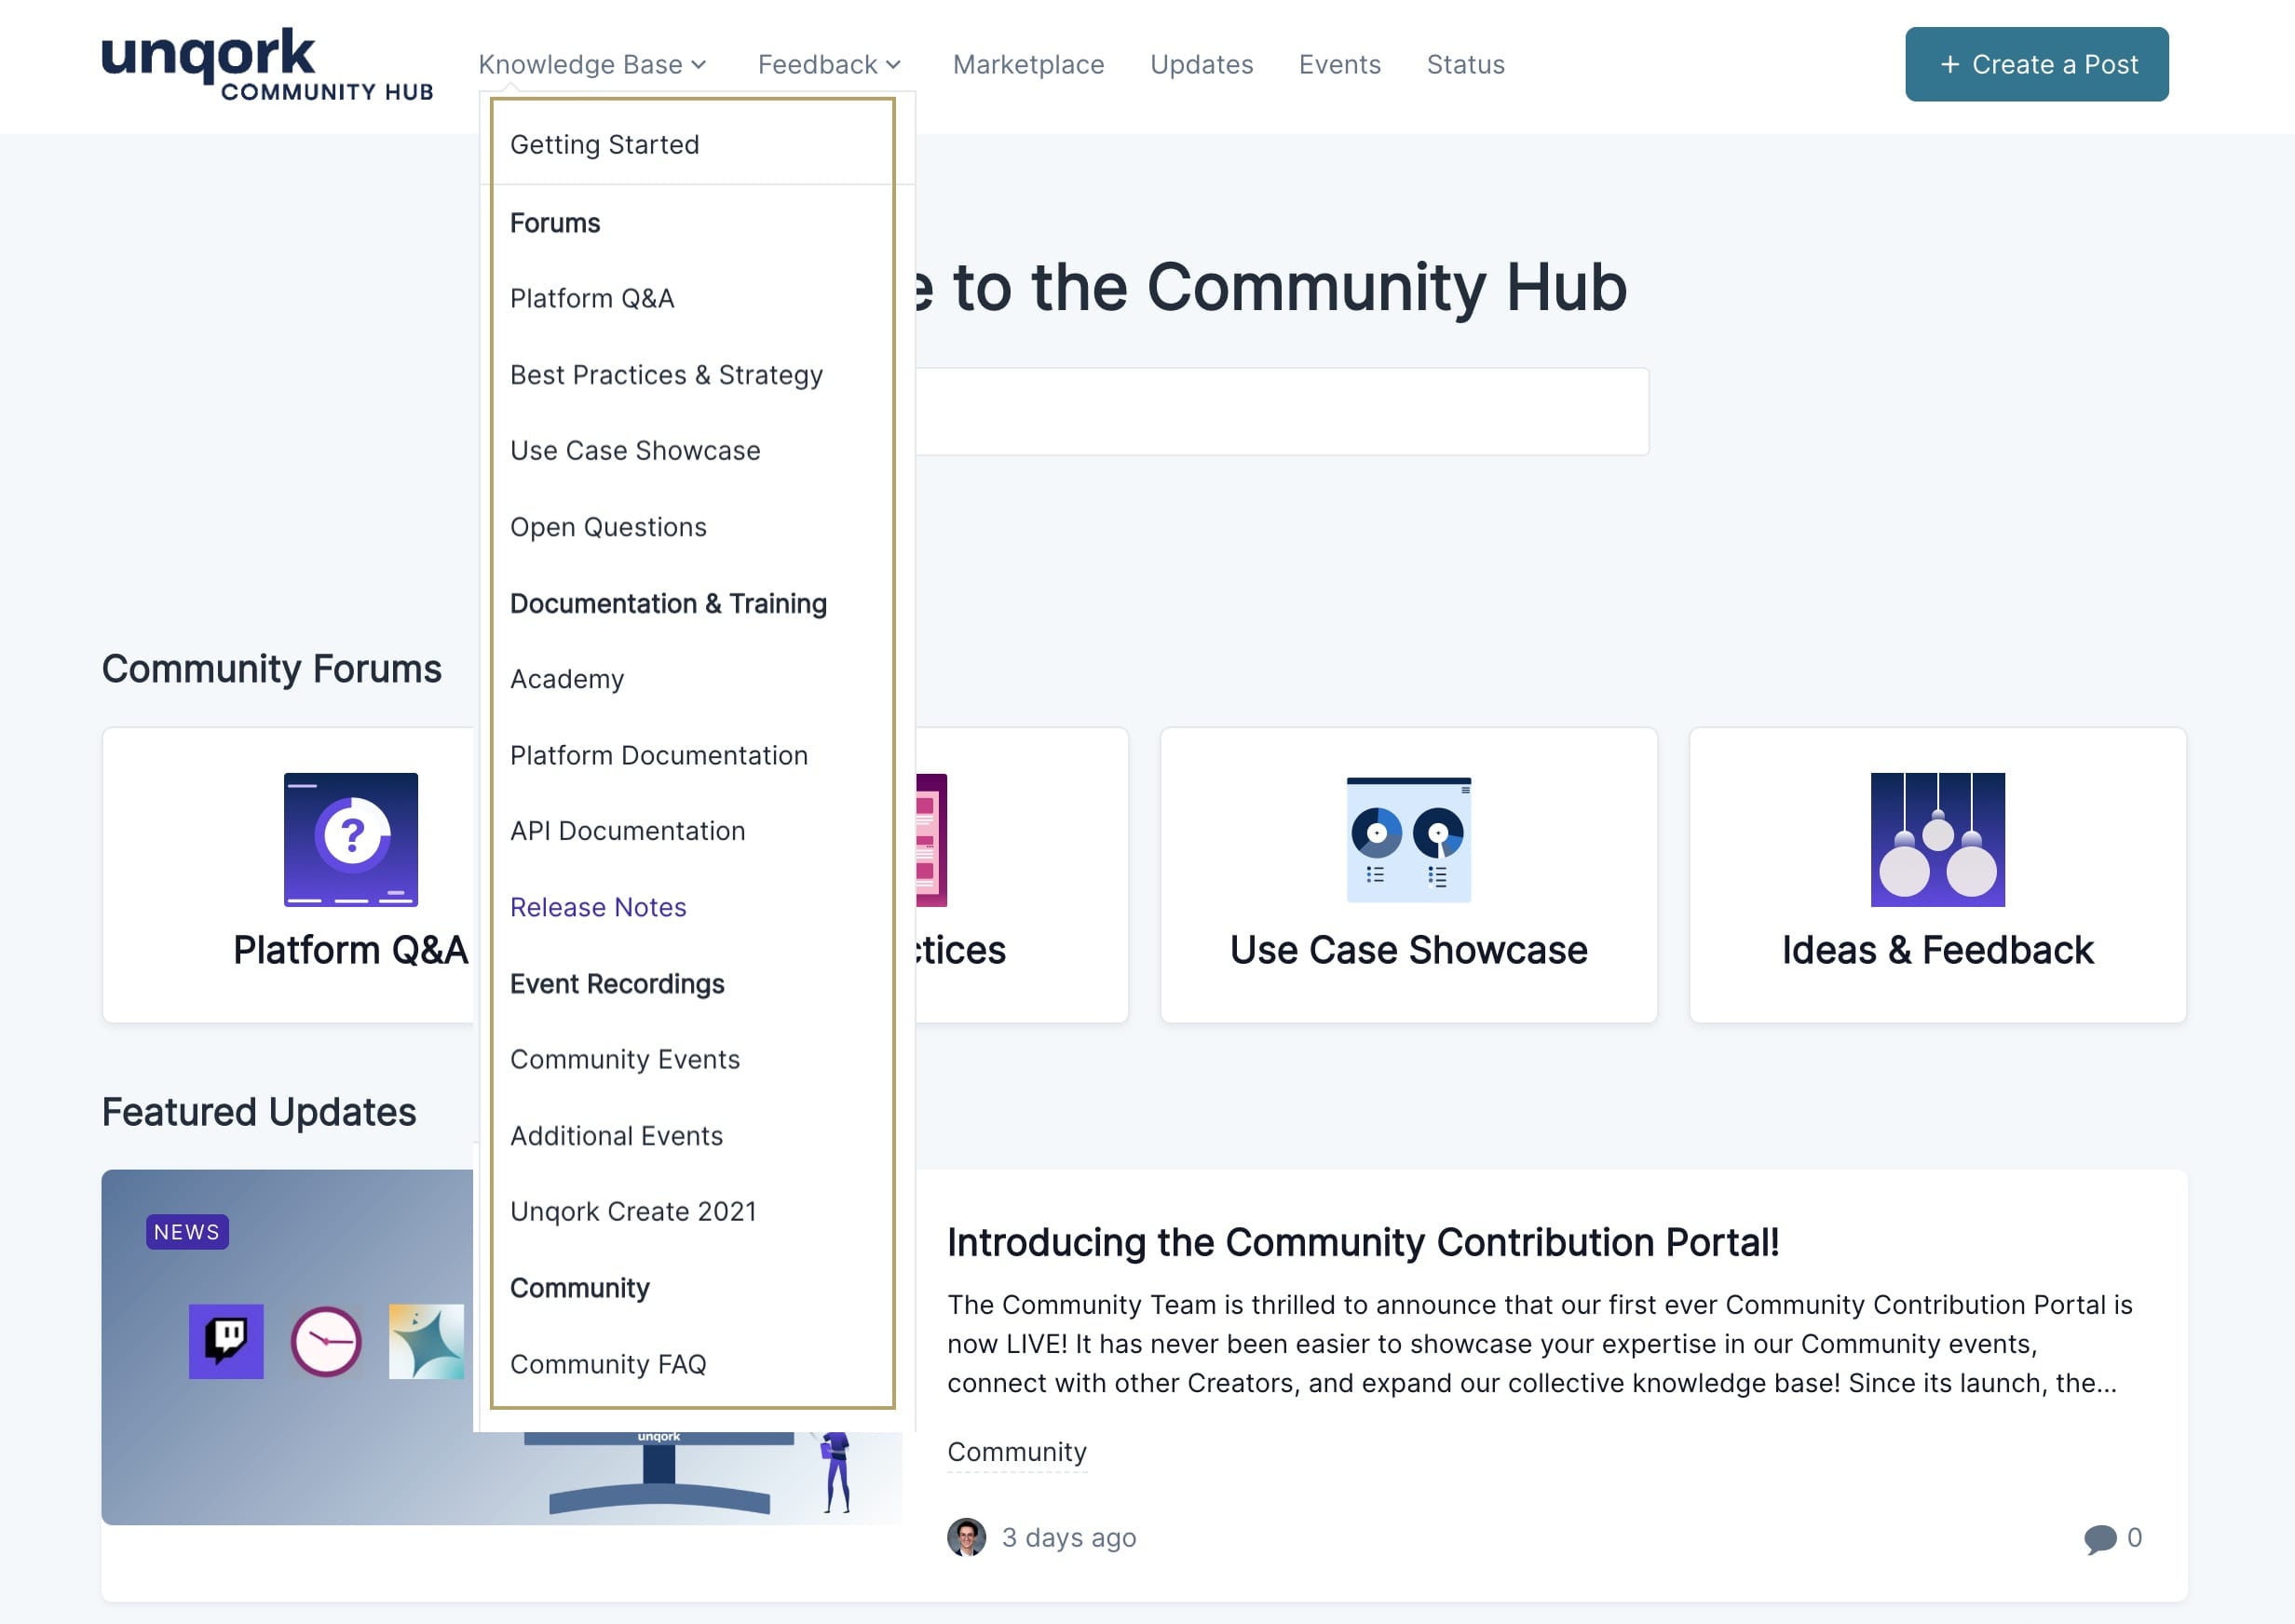This screenshot has width=2295, height=1624.
Task: Select Getting Started in the dropdown
Action: coord(605,145)
